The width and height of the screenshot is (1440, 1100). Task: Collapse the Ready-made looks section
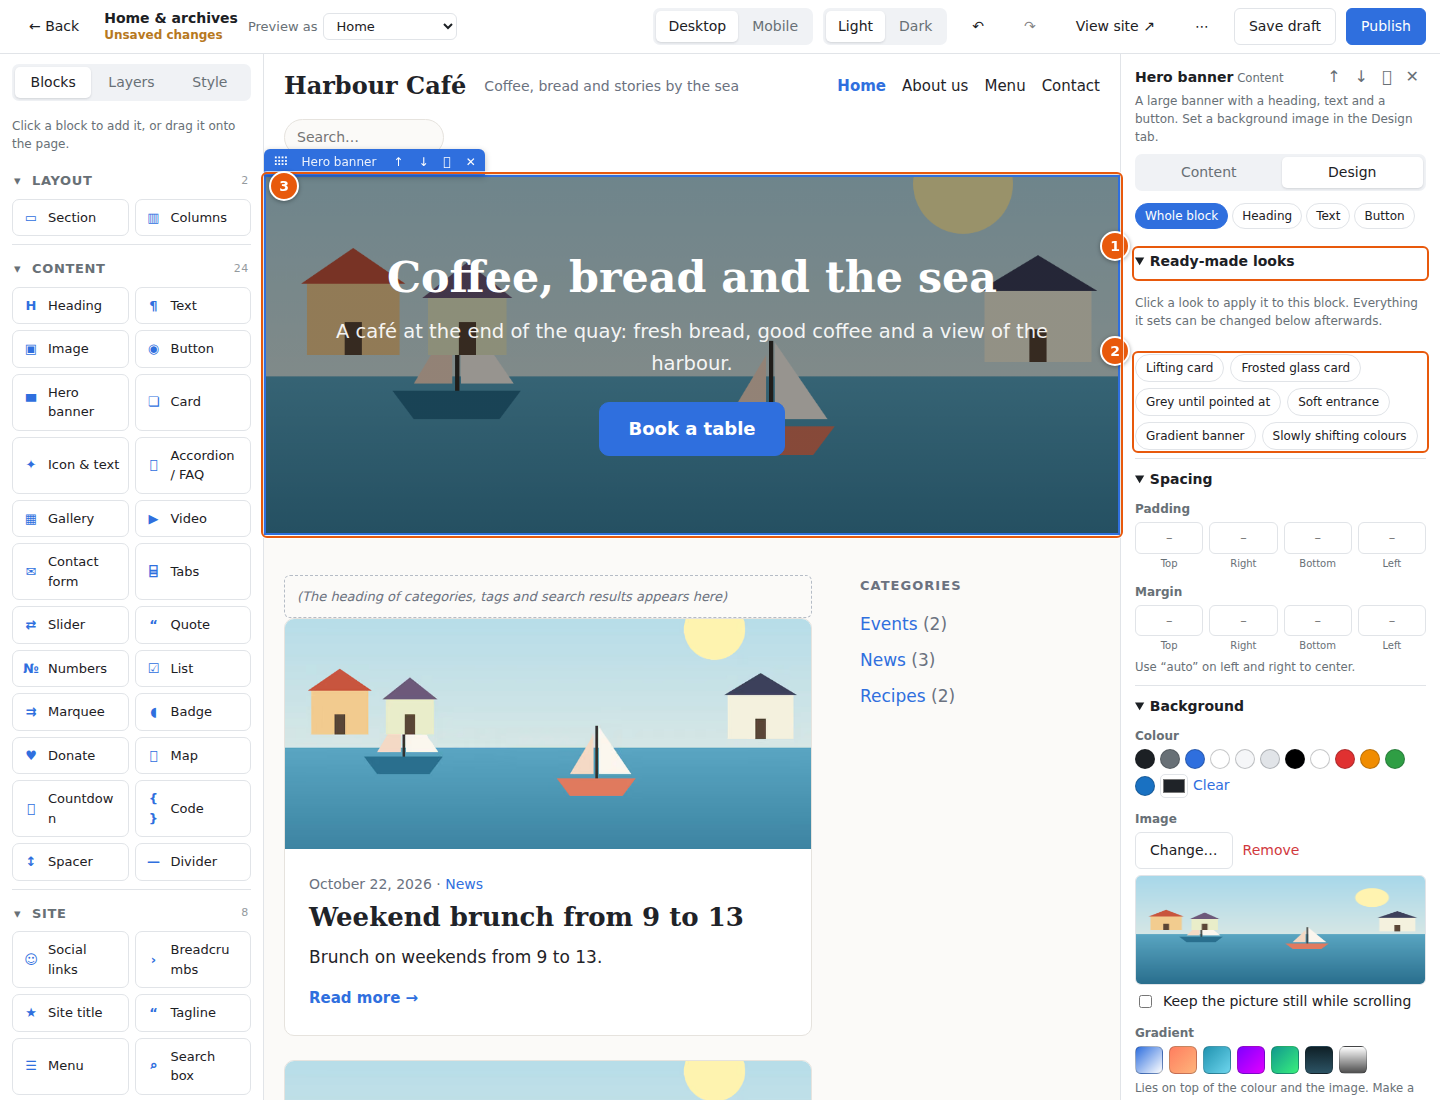pyautogui.click(x=1280, y=262)
